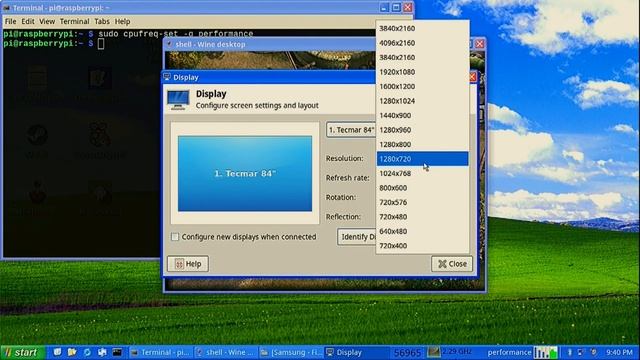Switch to Samsung taskbar window entry
640x360 pixels.
[291, 352]
